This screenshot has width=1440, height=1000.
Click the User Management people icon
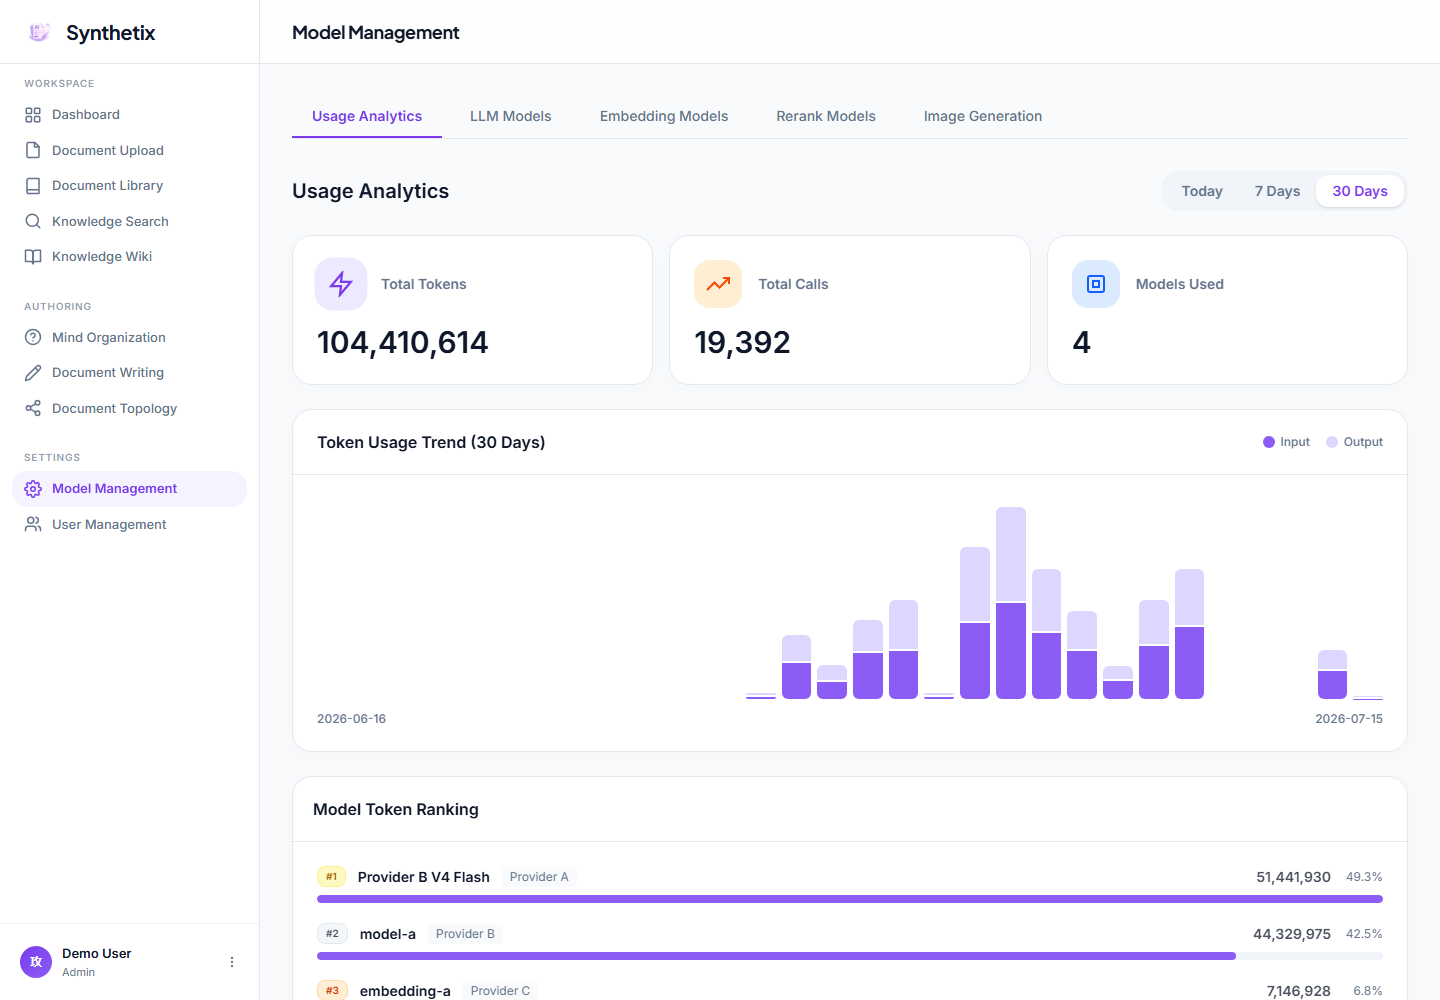point(33,524)
